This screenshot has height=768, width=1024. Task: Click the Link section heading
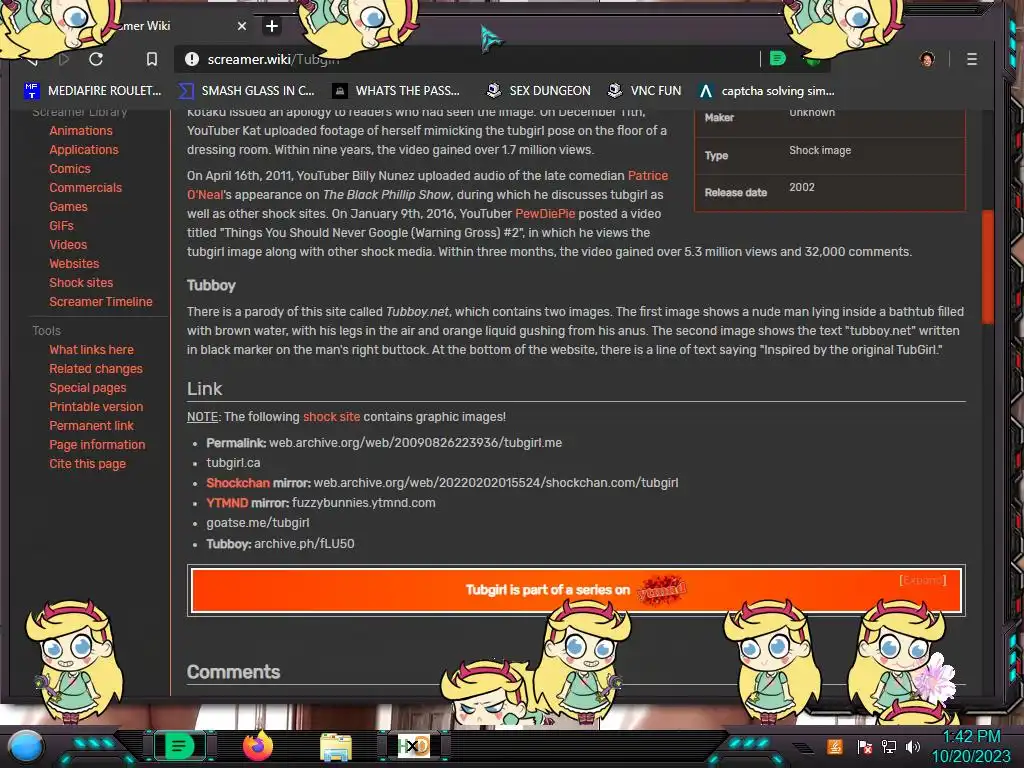[x=204, y=389]
